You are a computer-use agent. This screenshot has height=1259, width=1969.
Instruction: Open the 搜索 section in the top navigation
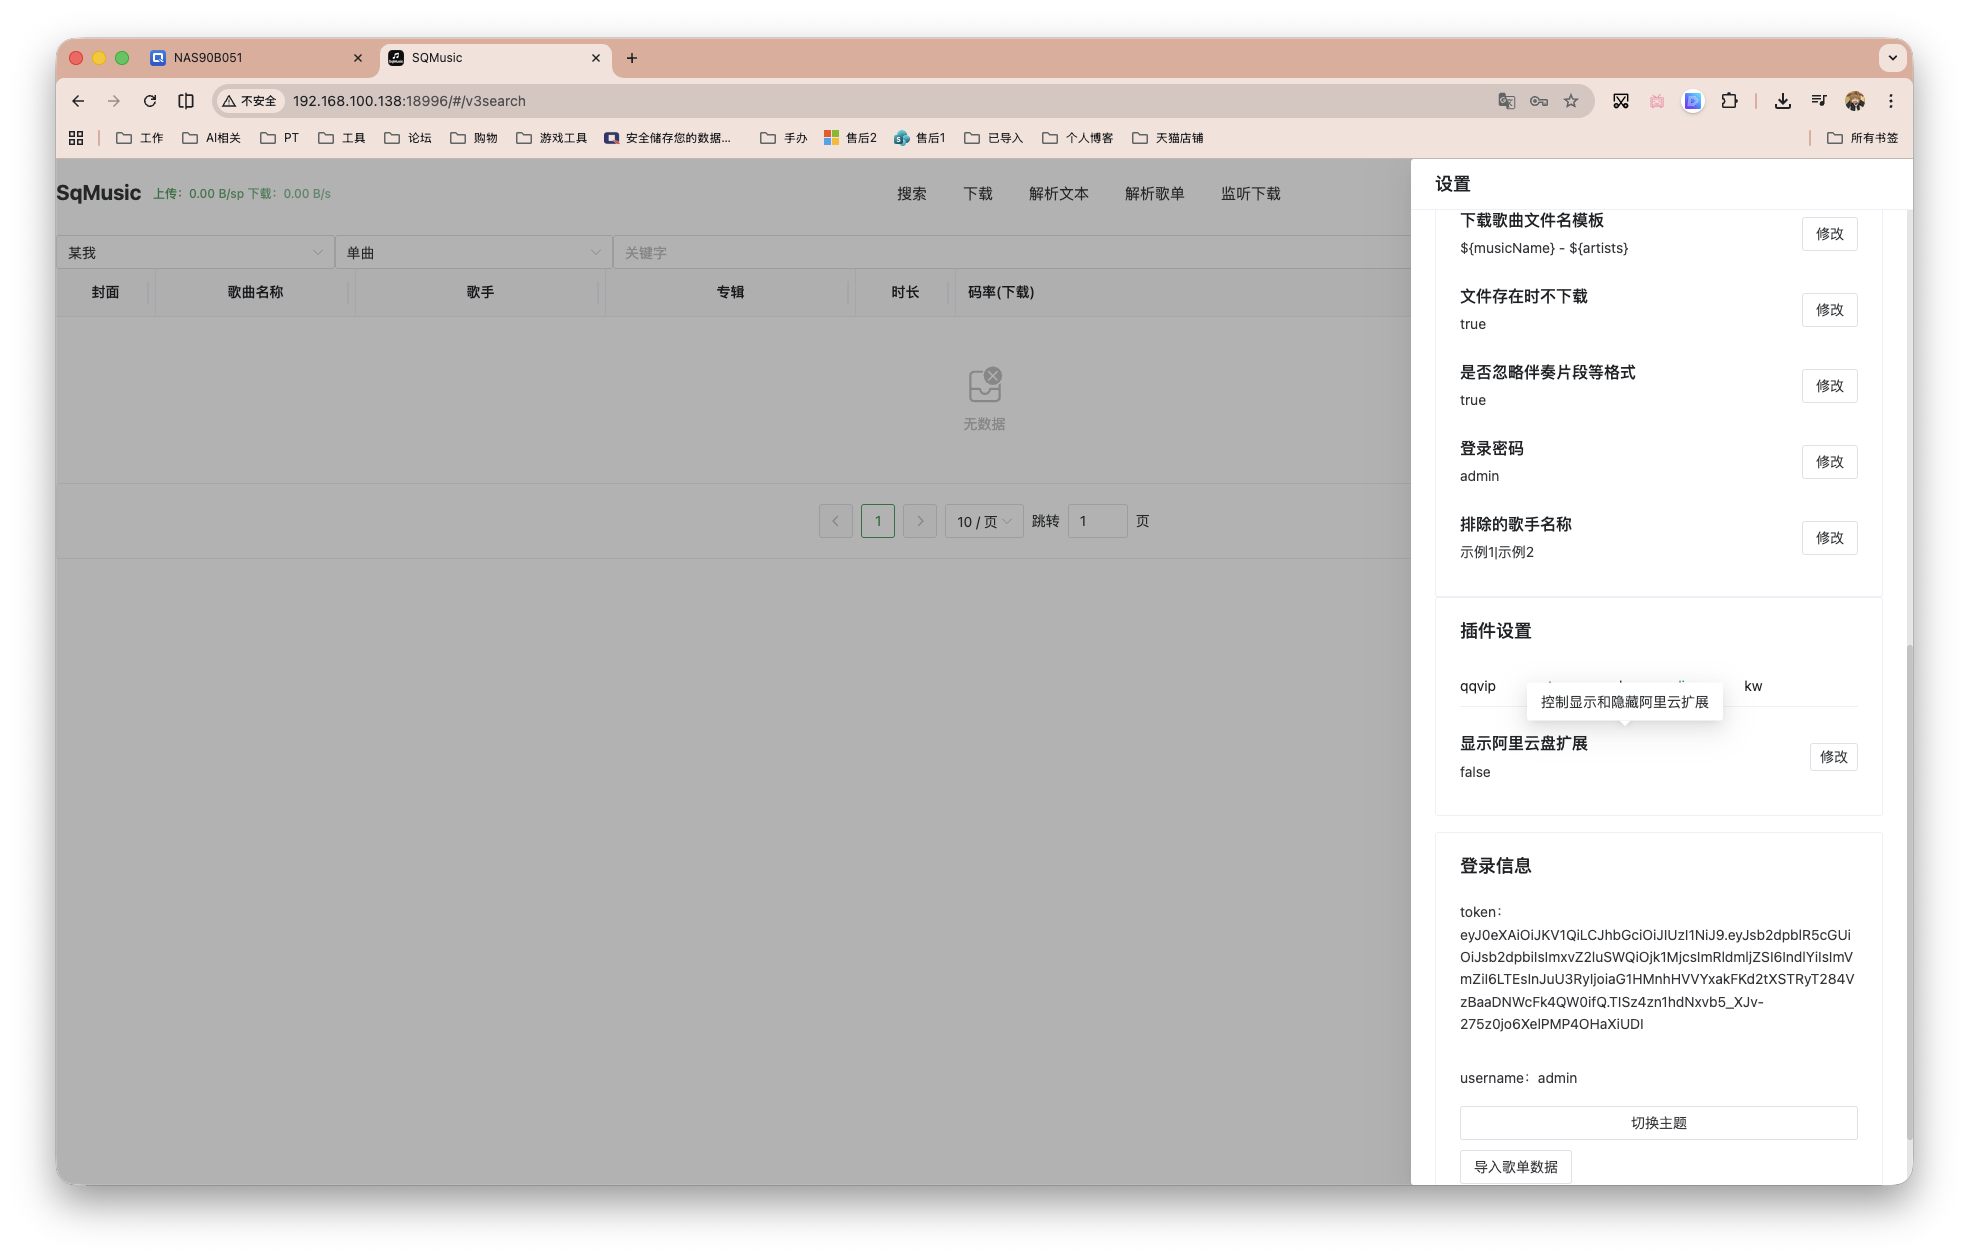pyautogui.click(x=911, y=193)
